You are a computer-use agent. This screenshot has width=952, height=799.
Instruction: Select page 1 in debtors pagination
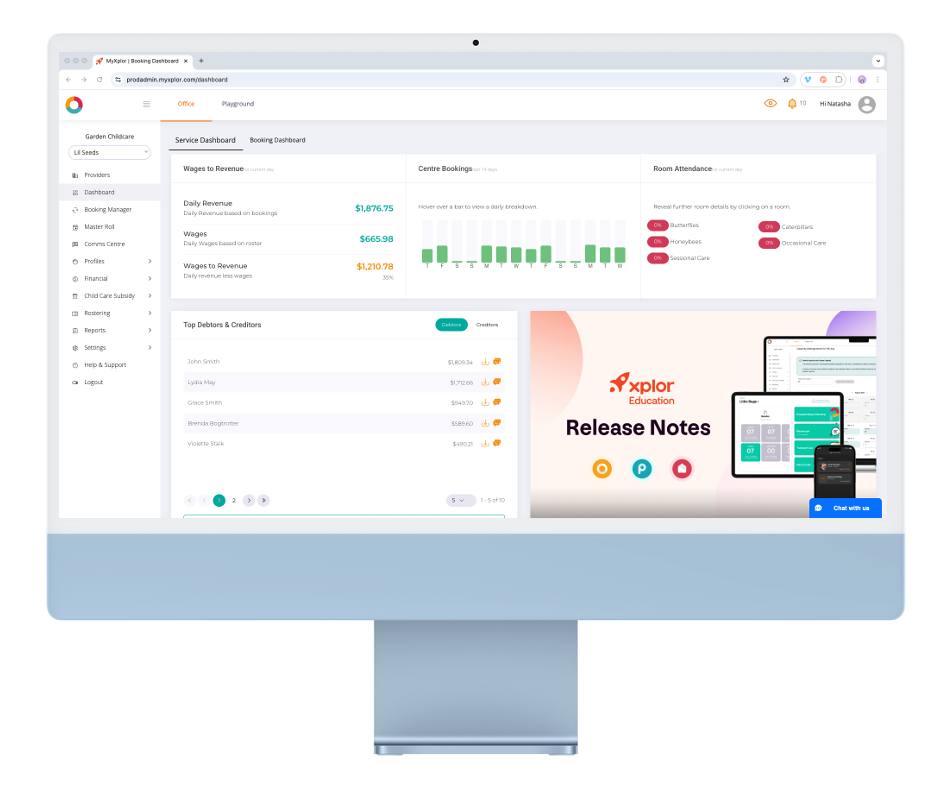pos(219,500)
